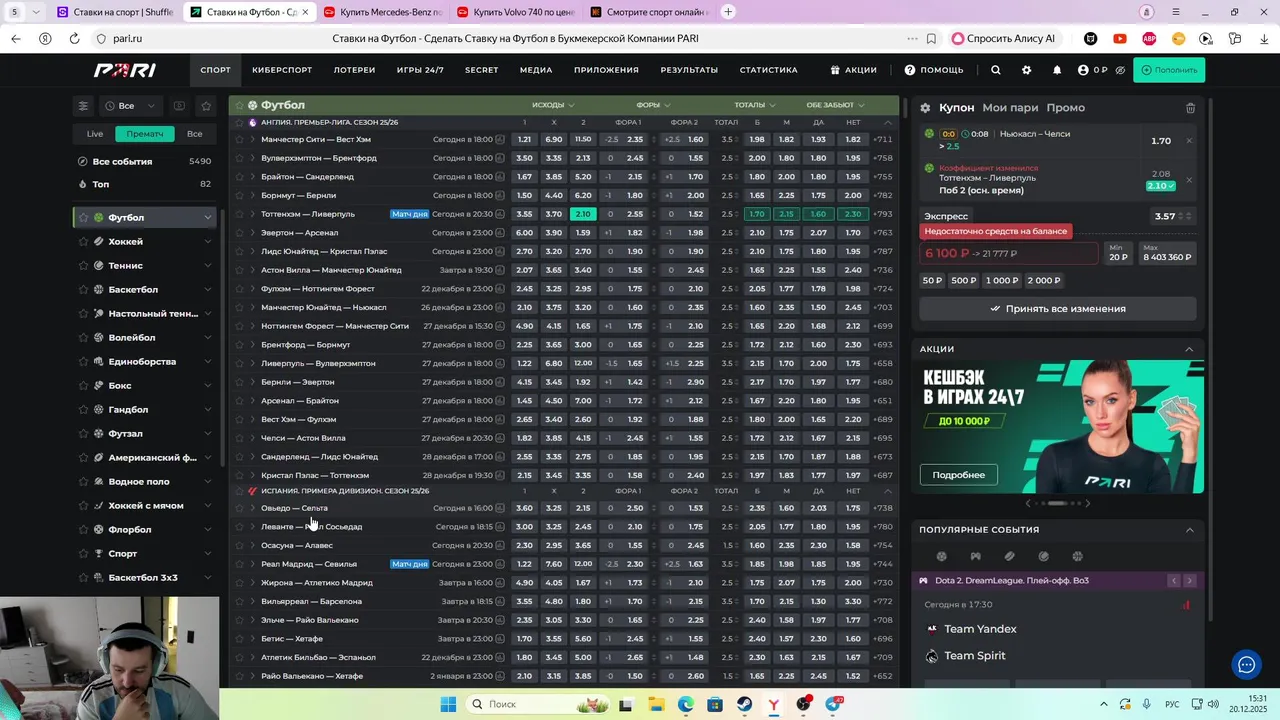The image size is (1280, 720).
Task: Open the notifications bell icon
Action: click(x=1057, y=70)
